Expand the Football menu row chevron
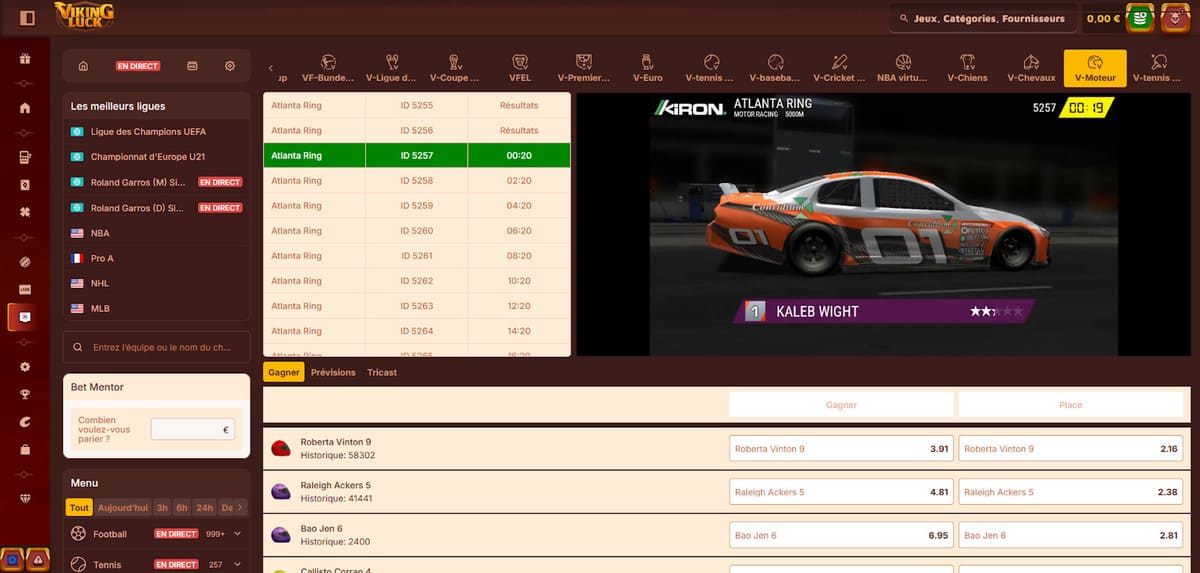Screen dimensions: 1200x573 pyautogui.click(x=238, y=534)
